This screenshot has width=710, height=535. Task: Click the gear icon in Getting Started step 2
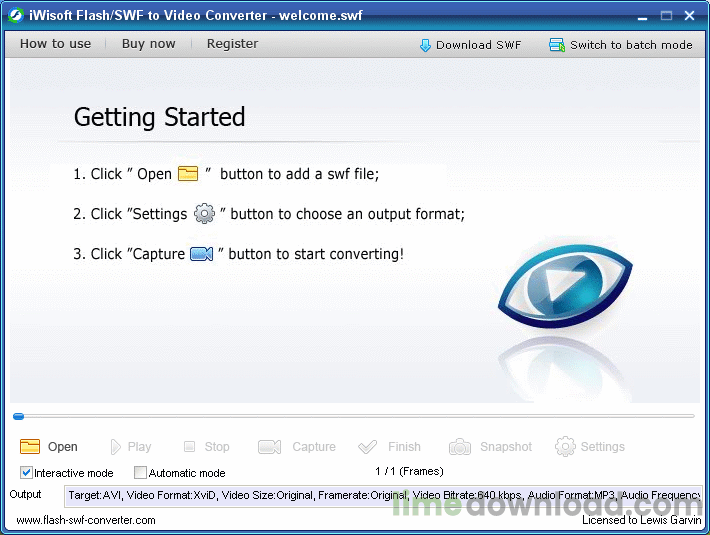pos(204,213)
